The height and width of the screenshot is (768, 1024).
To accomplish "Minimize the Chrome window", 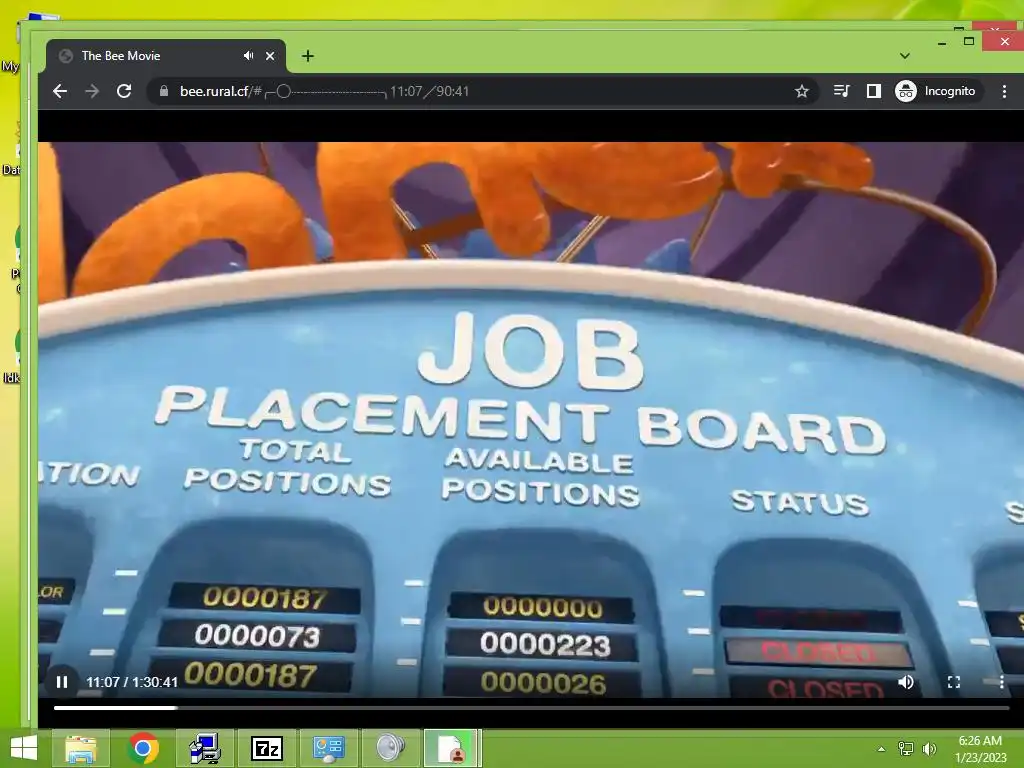I will (942, 42).
